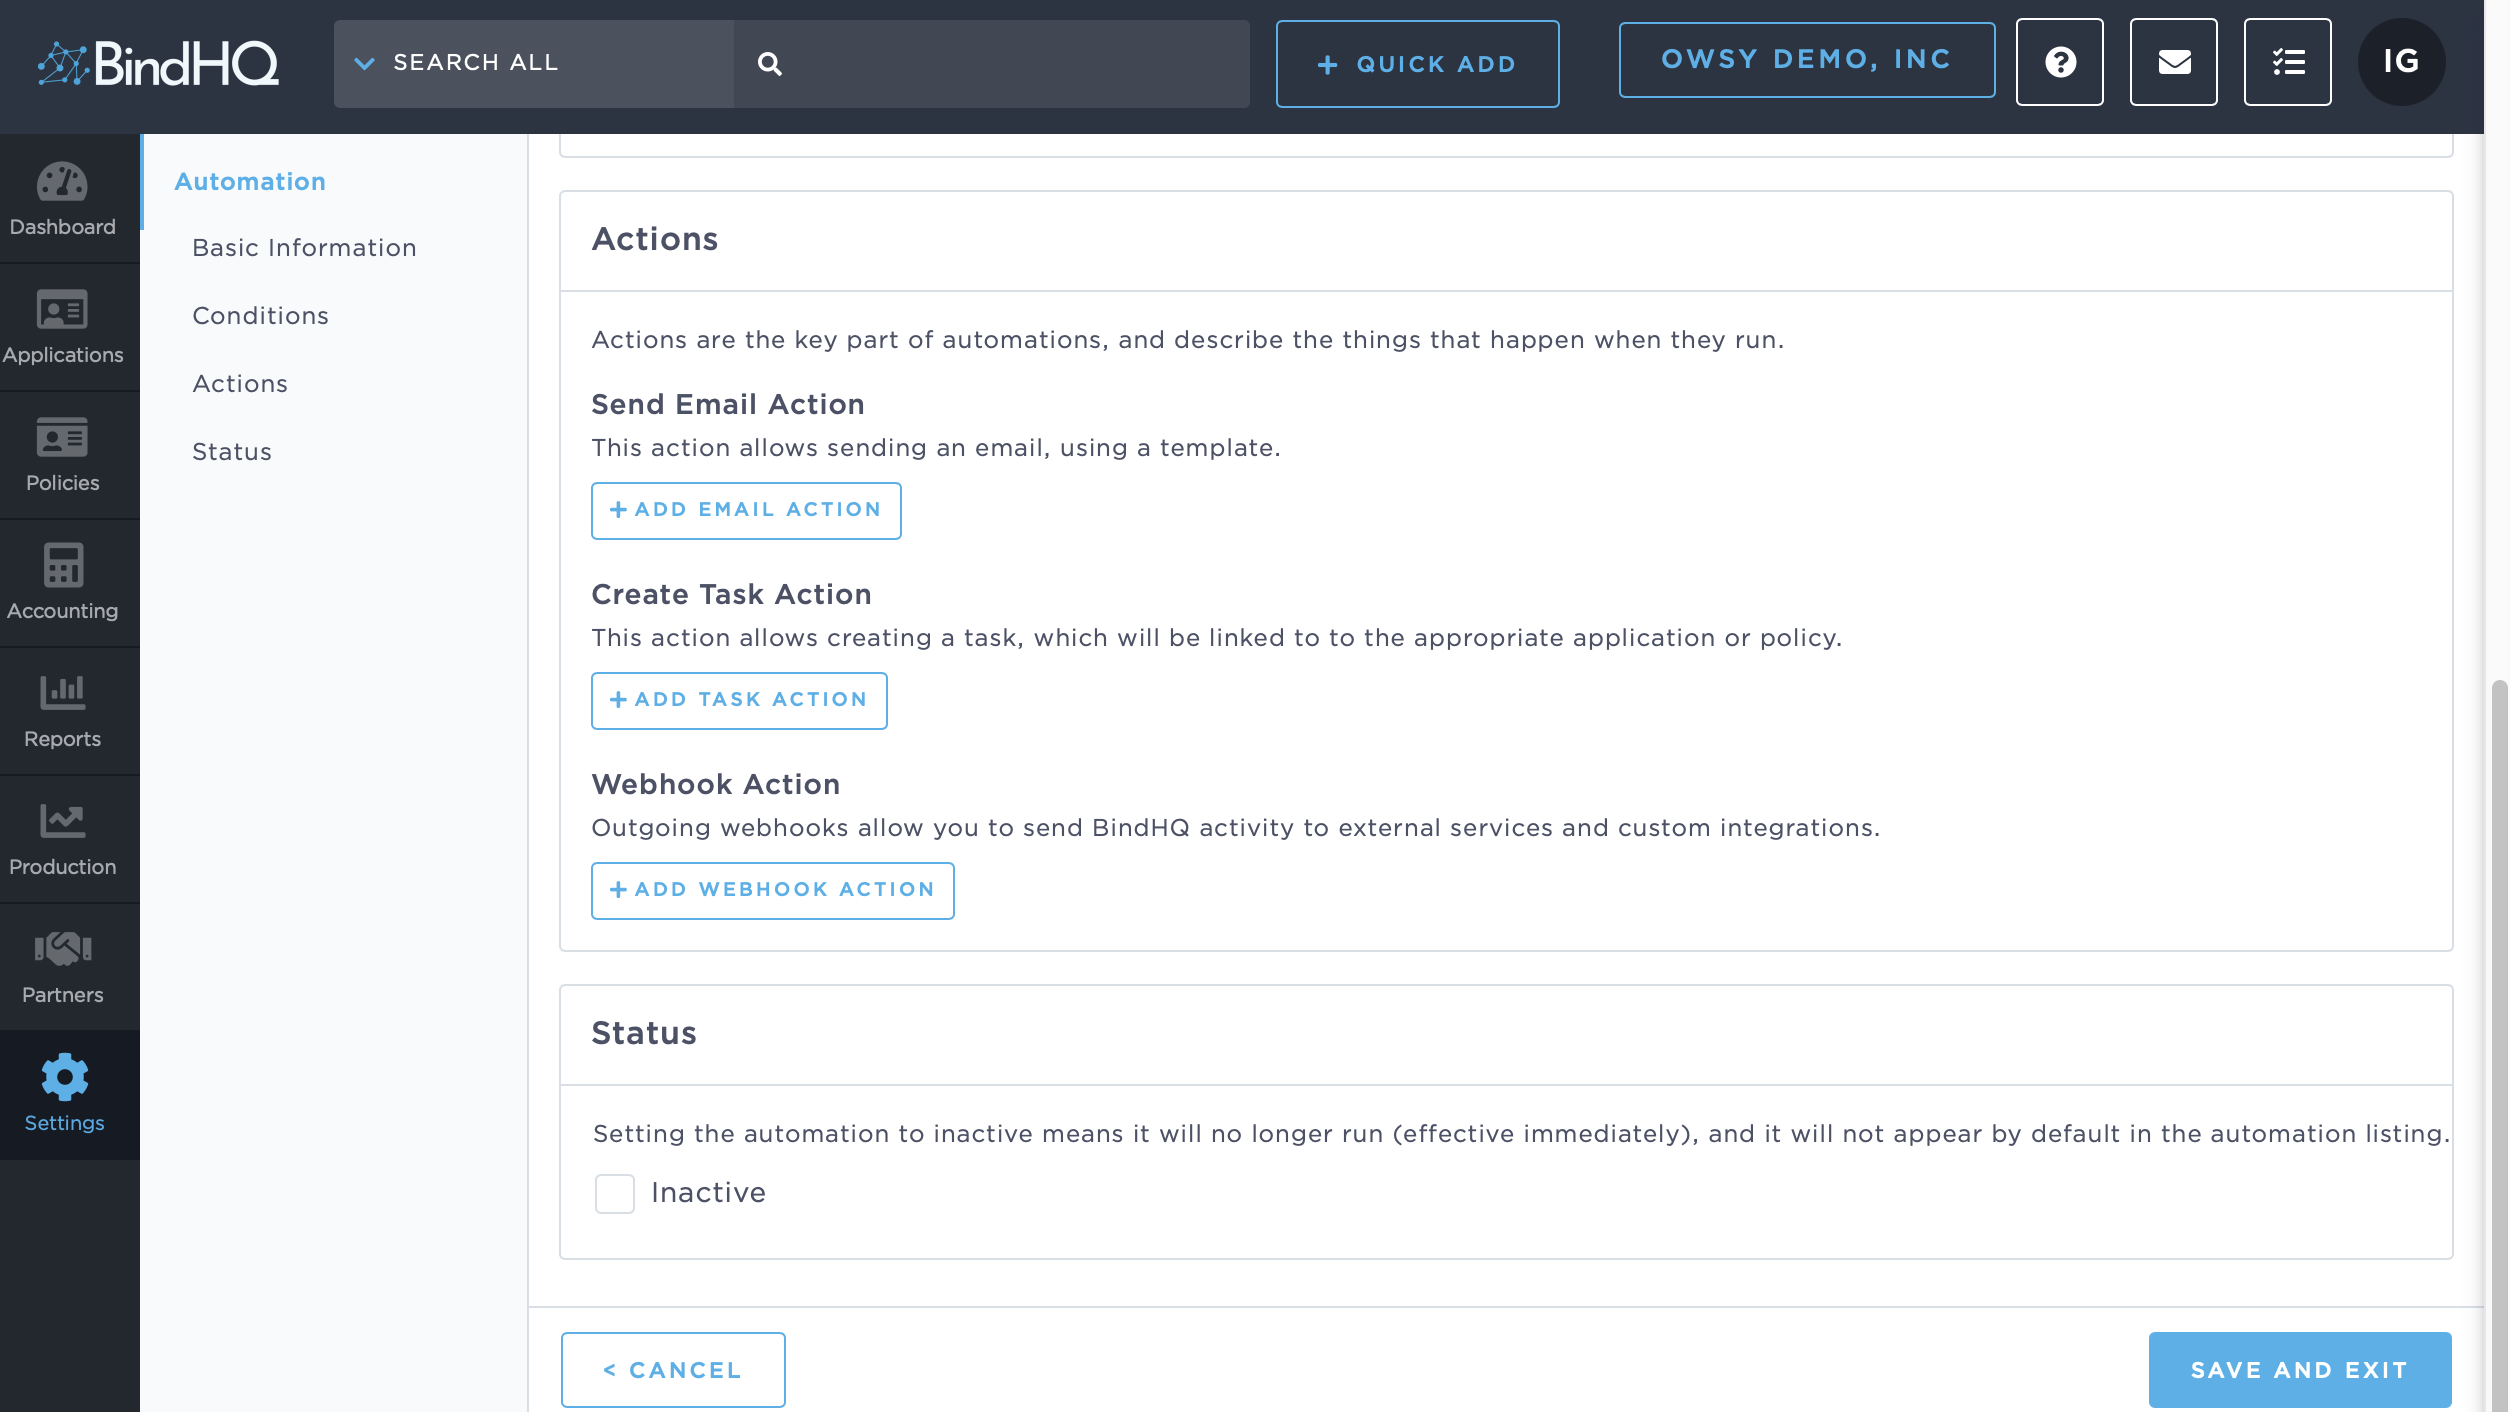The image size is (2510, 1412).
Task: Select Basic Information in side menu
Action: [304, 248]
